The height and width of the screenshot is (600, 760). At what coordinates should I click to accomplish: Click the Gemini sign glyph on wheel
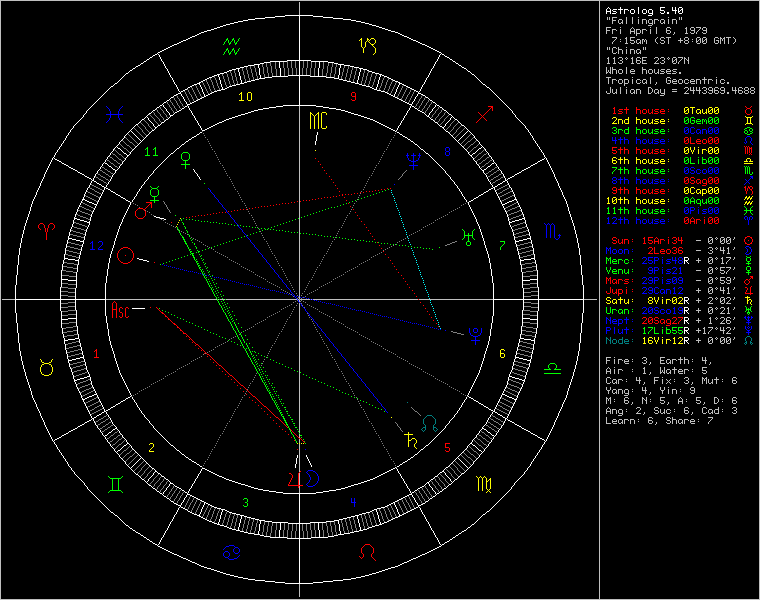tap(115, 484)
